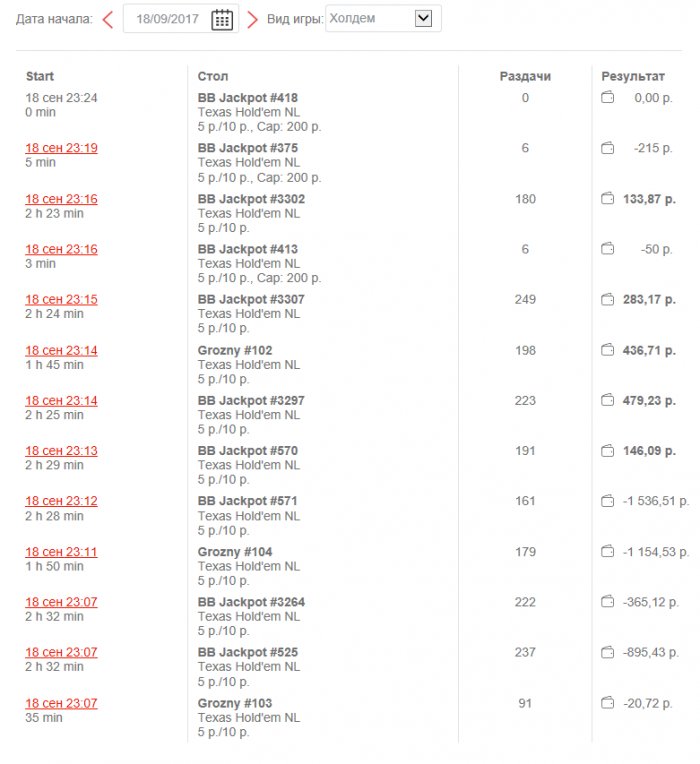Open session link 18 сен 23:13
Screen dimensions: 700x764
61,451
